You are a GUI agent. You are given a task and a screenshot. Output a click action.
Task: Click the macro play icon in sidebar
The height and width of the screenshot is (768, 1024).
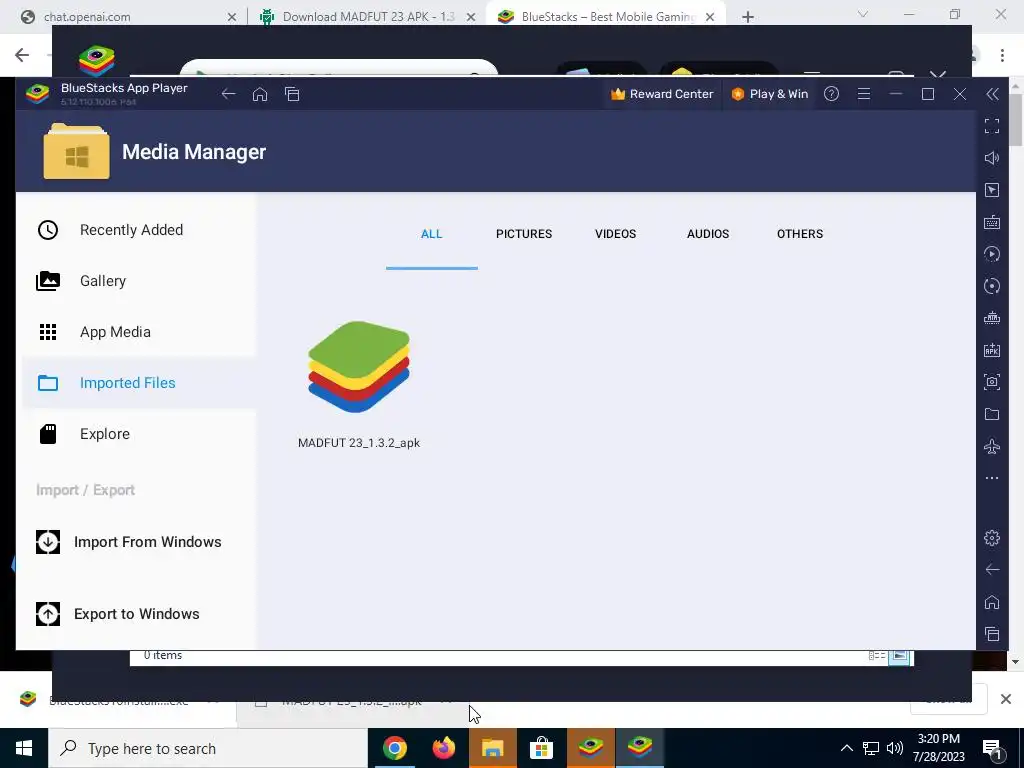point(992,254)
